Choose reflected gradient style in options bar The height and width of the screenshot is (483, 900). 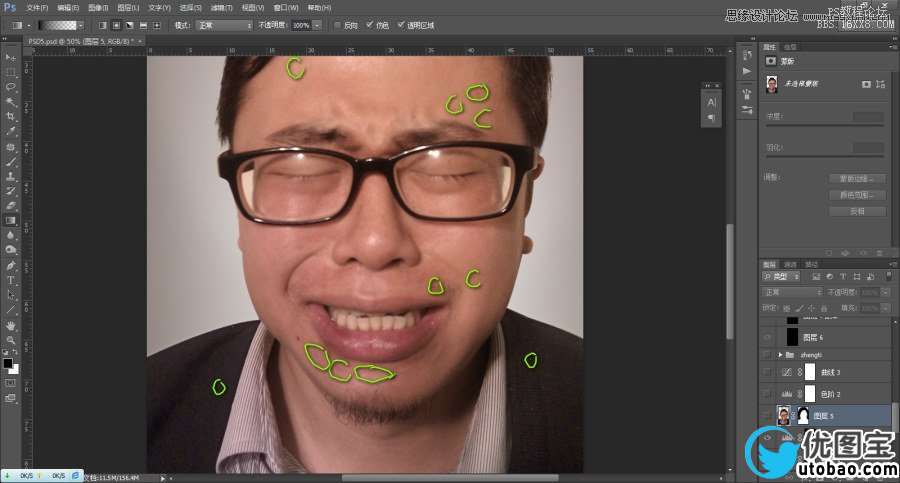click(142, 25)
